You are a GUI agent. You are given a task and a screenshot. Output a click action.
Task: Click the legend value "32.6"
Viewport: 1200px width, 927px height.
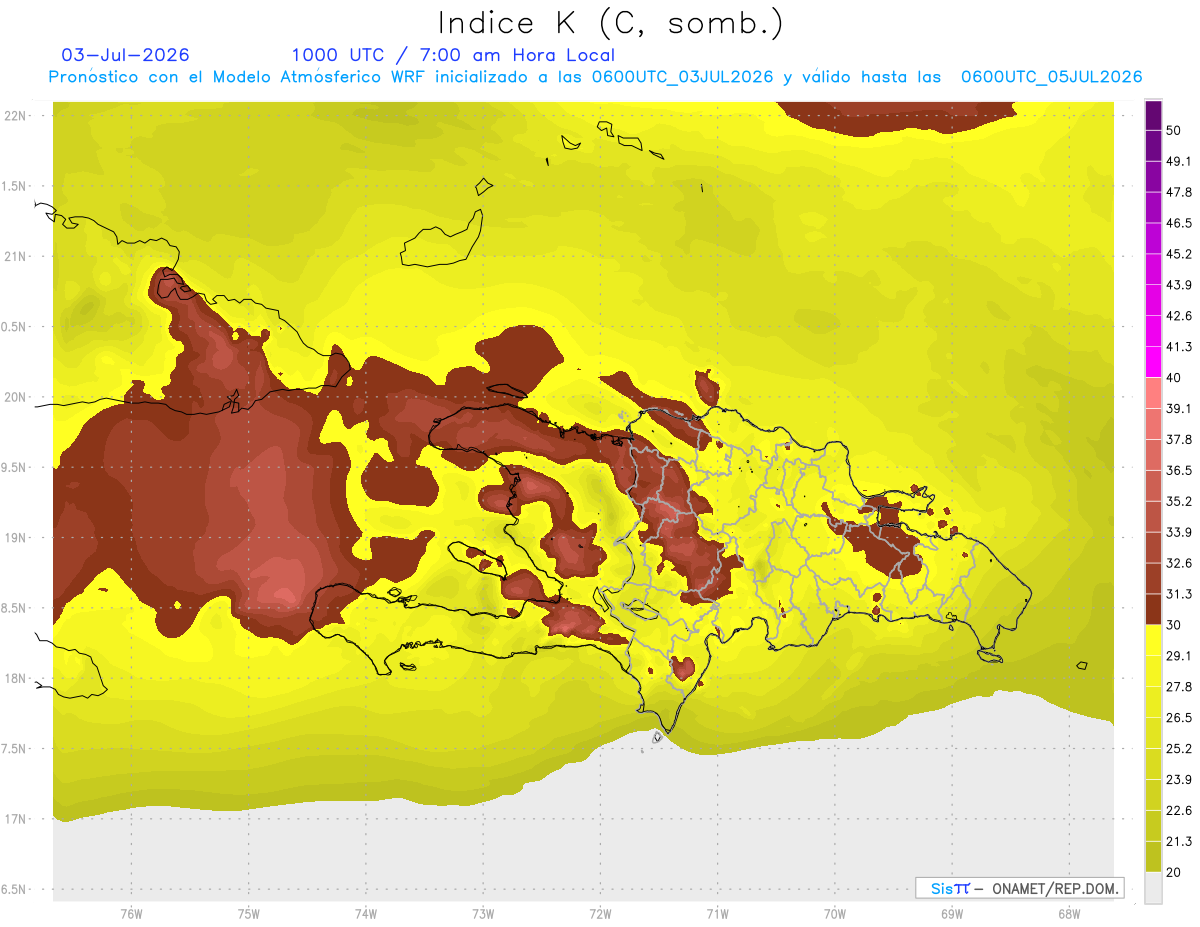pyautogui.click(x=1179, y=563)
